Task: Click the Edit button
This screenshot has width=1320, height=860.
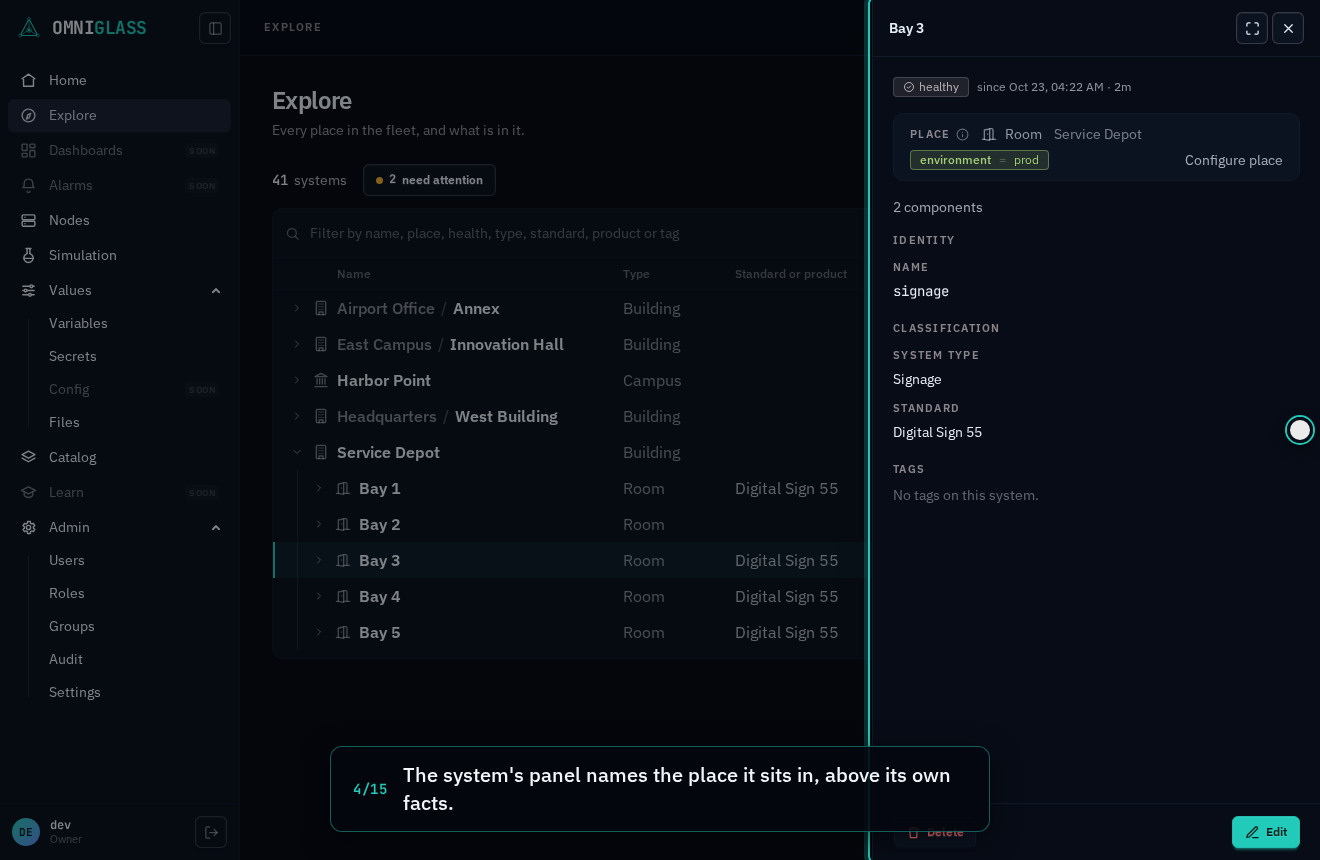Action: pyautogui.click(x=1266, y=832)
